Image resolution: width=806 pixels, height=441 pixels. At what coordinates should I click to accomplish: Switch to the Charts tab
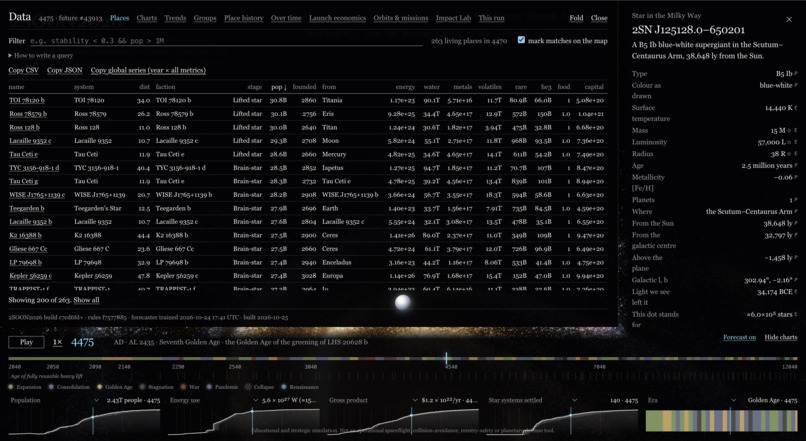pos(146,18)
